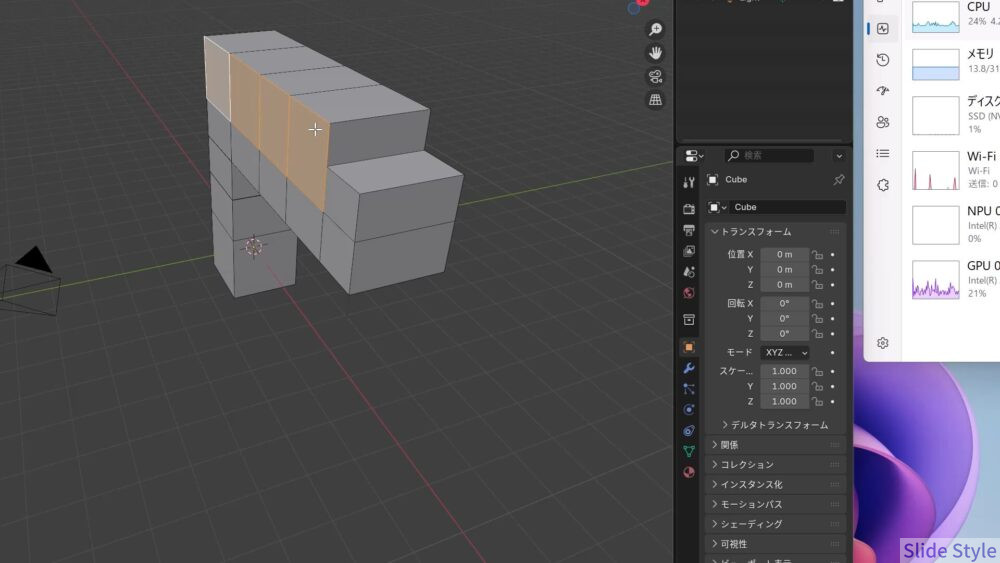This screenshot has width=1000, height=563.
Task: Select the camera object in viewport
Action: (x=30, y=282)
